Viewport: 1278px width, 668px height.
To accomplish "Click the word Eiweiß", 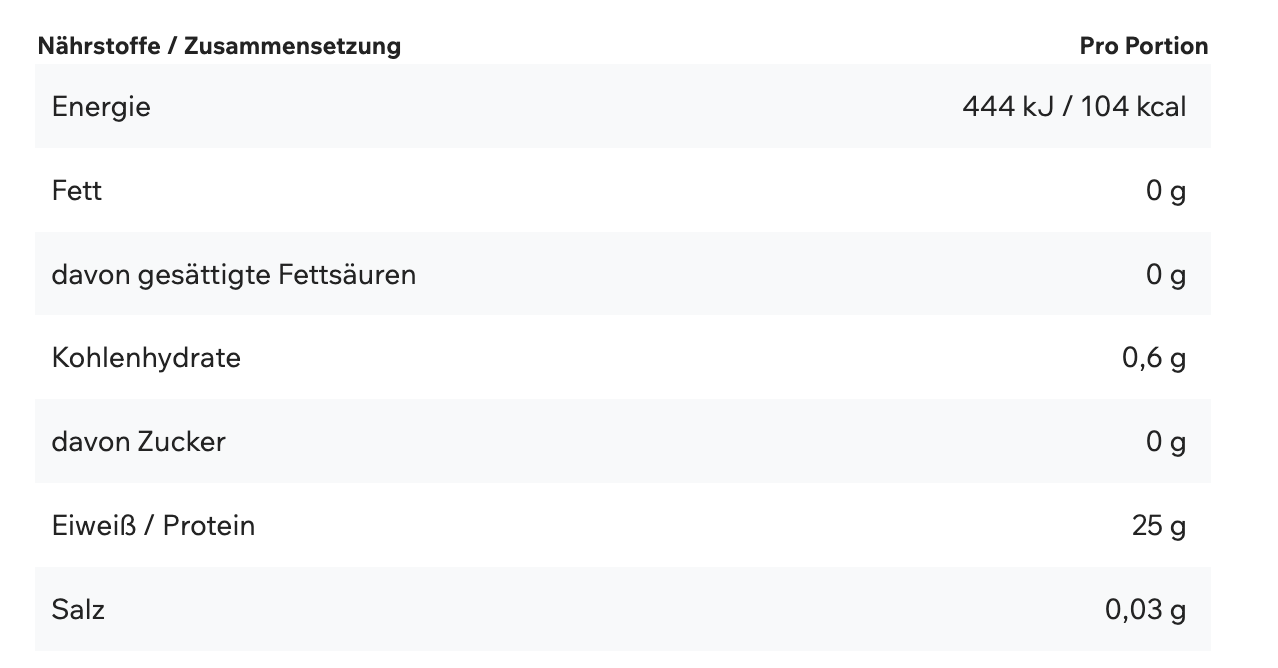I will point(93,526).
